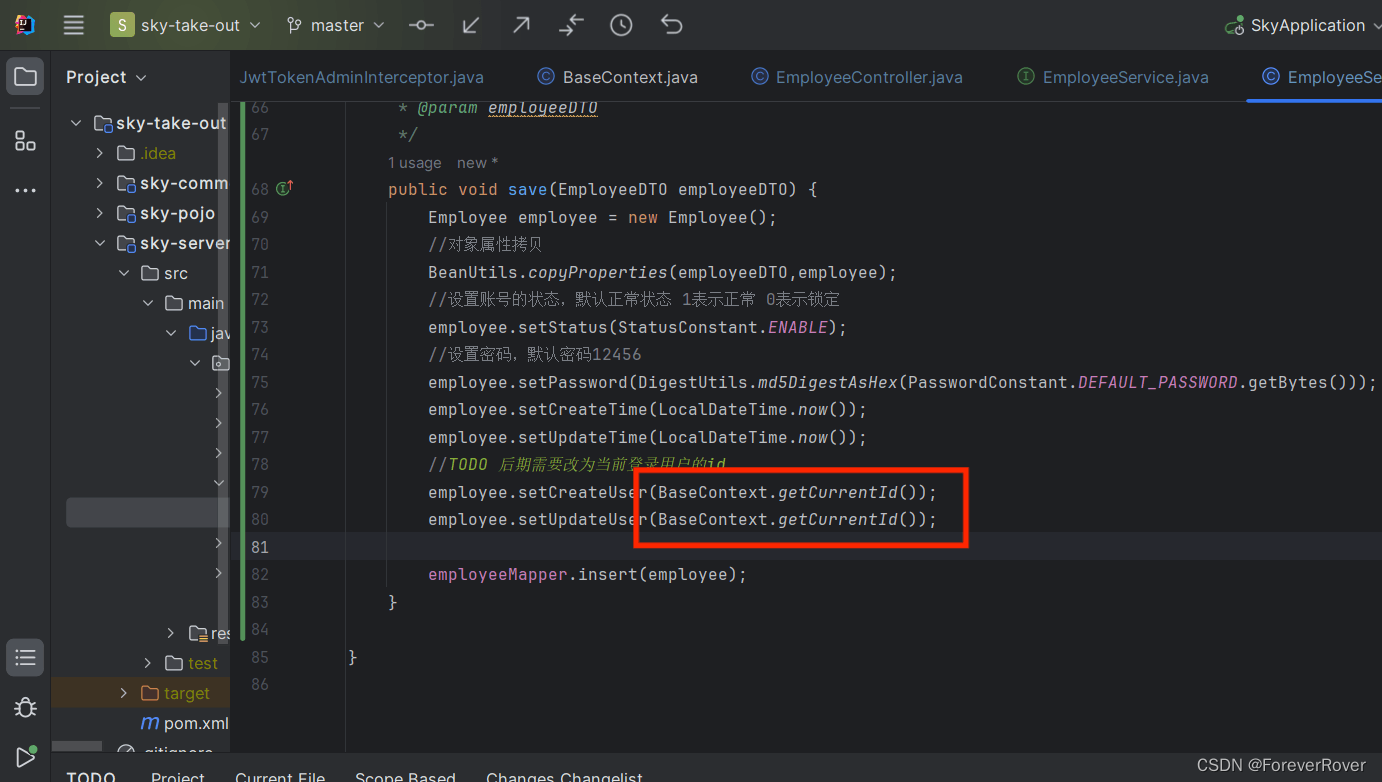This screenshot has height=782, width=1382.
Task: Switch to TODO panel Project tab
Action: pyautogui.click(x=178, y=776)
